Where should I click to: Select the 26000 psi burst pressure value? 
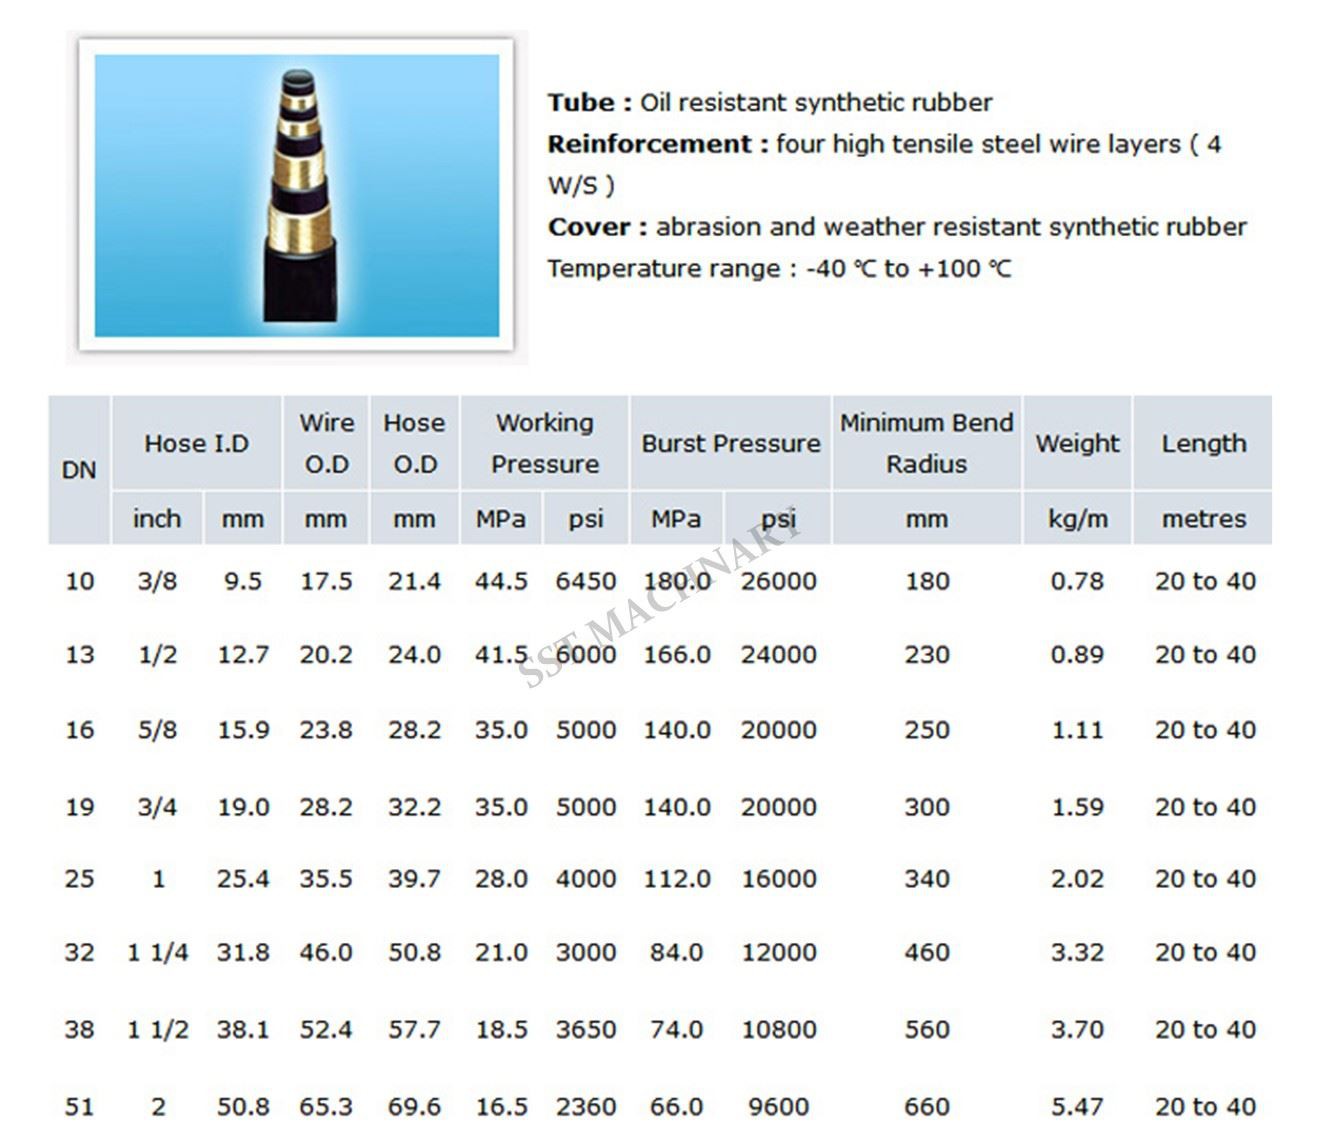point(778,581)
